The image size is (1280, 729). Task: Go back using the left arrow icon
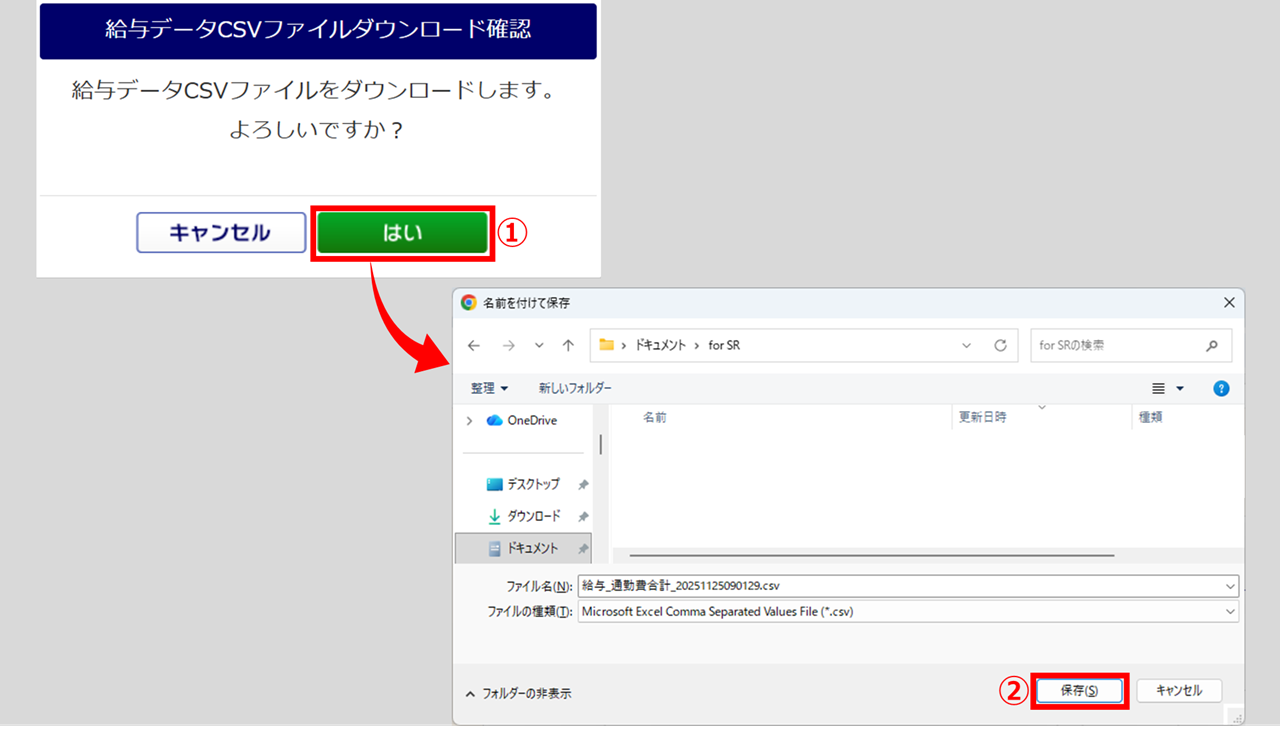(474, 345)
